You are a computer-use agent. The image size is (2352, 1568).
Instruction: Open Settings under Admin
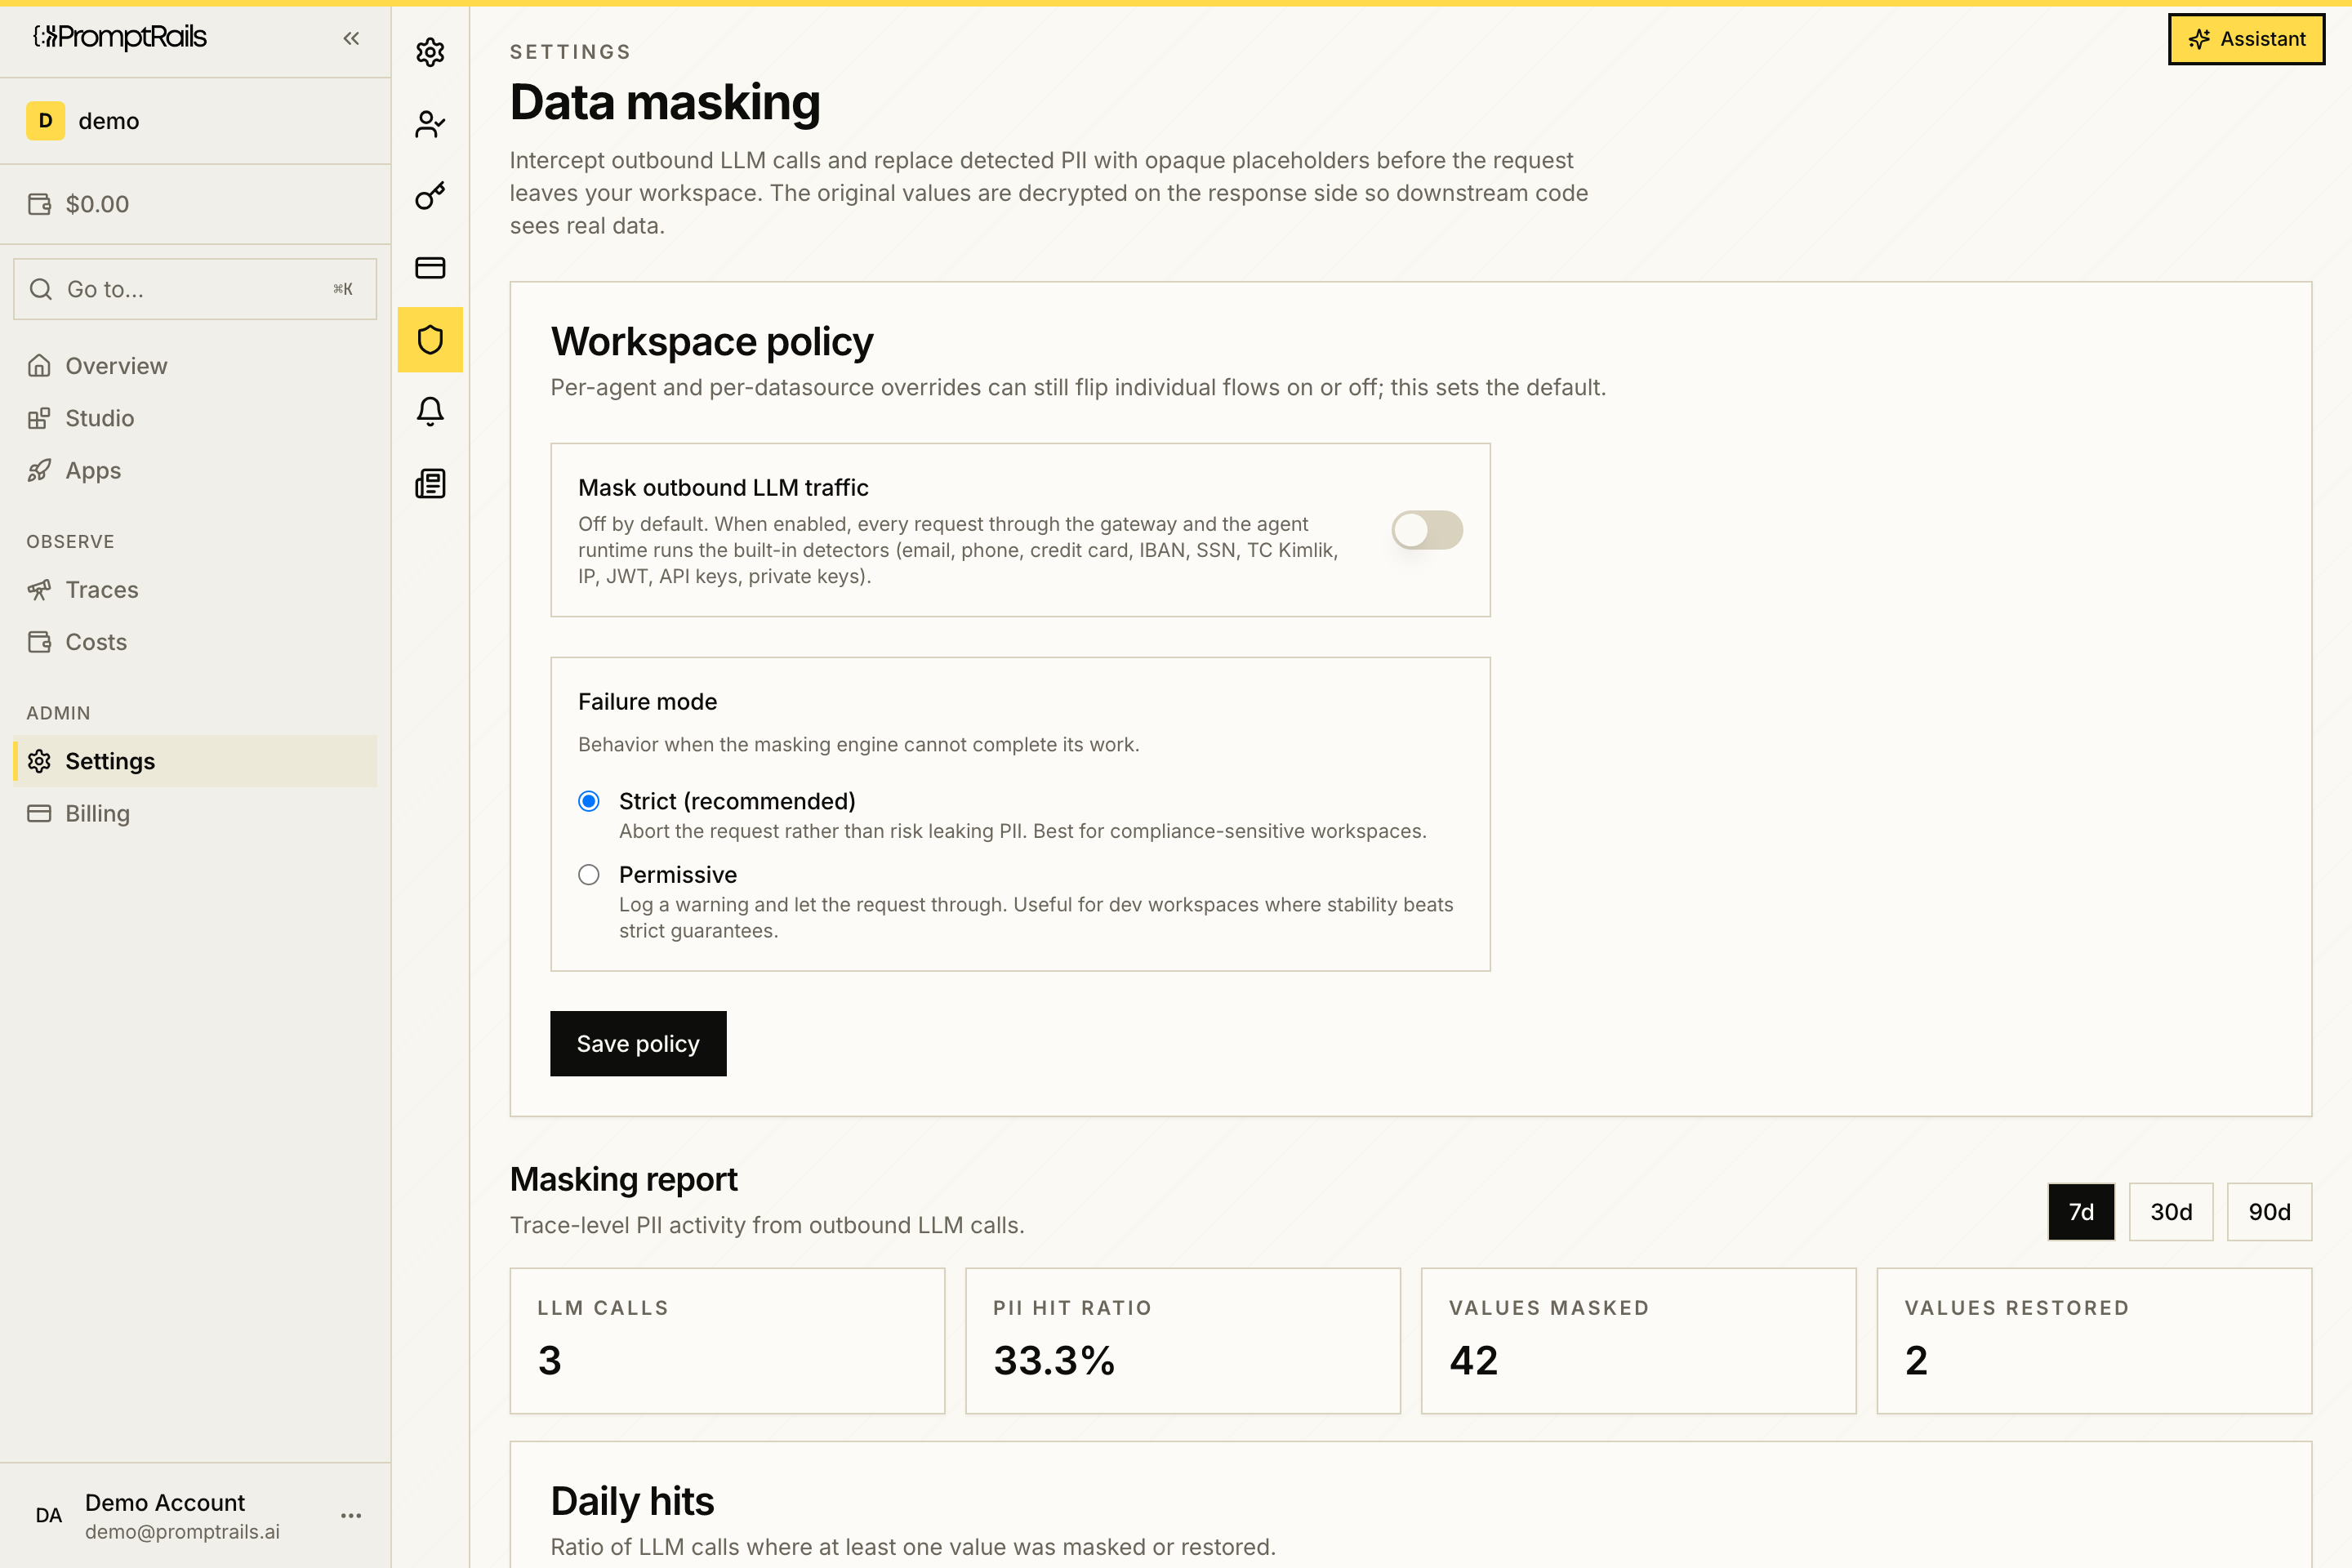click(x=195, y=761)
